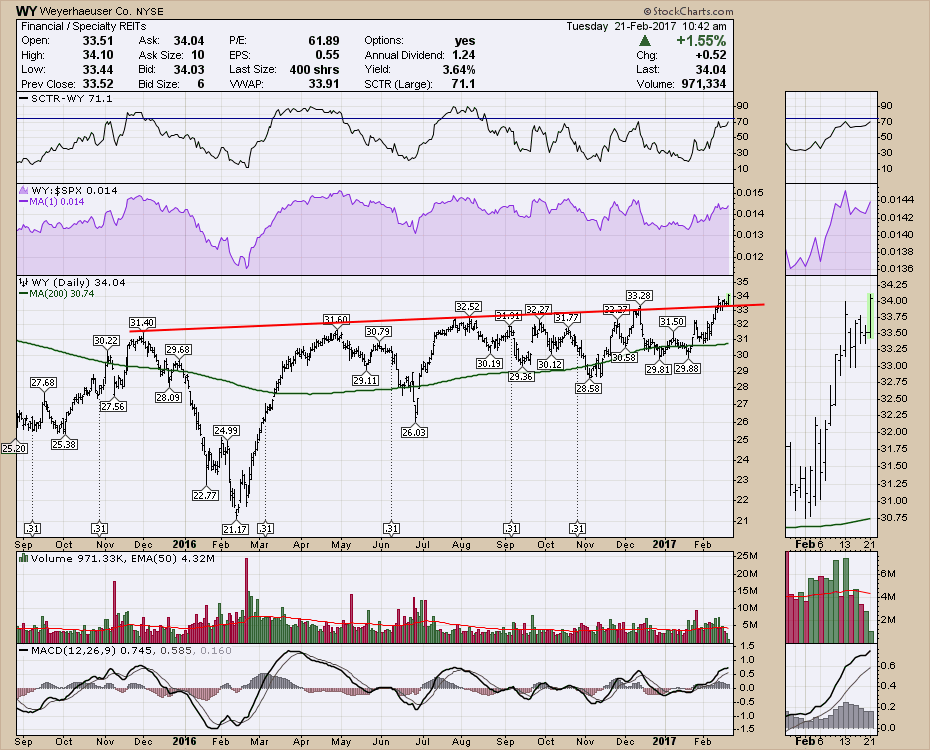Screen dimensions: 930x750
Task: Click the EPS value 0.55
Action: [x=327, y=55]
